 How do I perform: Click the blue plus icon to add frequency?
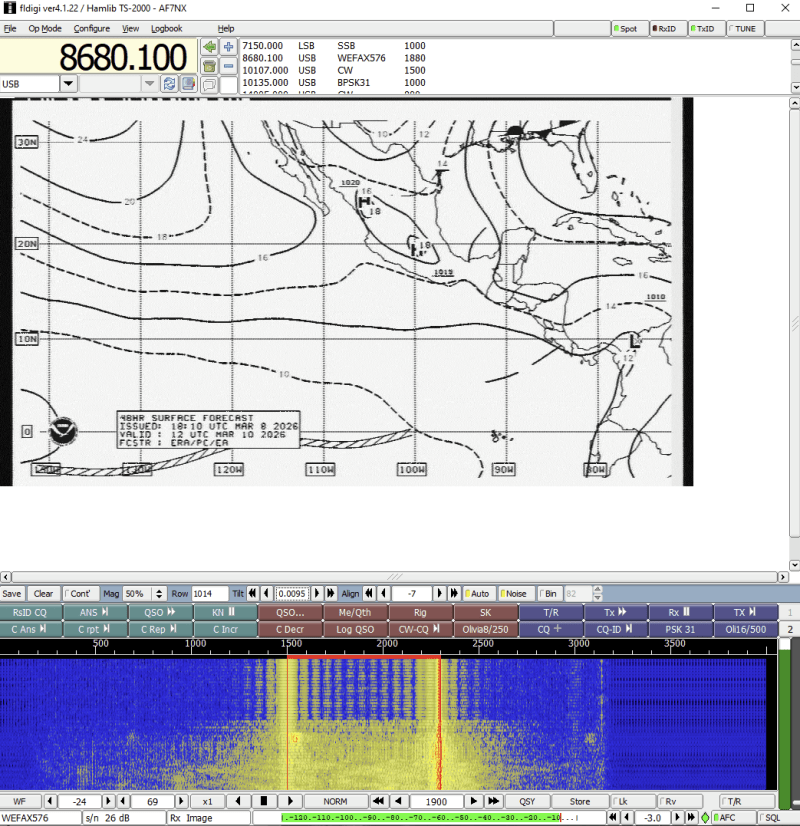(229, 47)
